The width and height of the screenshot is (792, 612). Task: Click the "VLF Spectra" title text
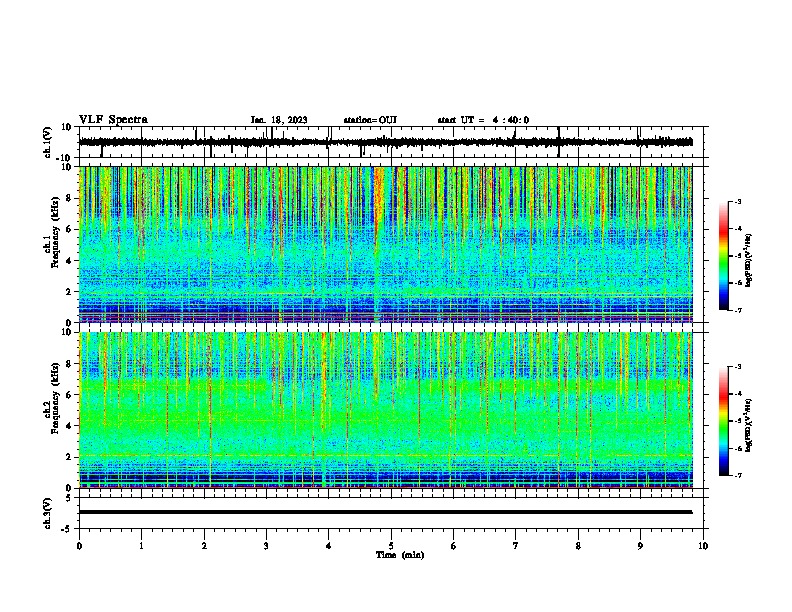(x=113, y=120)
